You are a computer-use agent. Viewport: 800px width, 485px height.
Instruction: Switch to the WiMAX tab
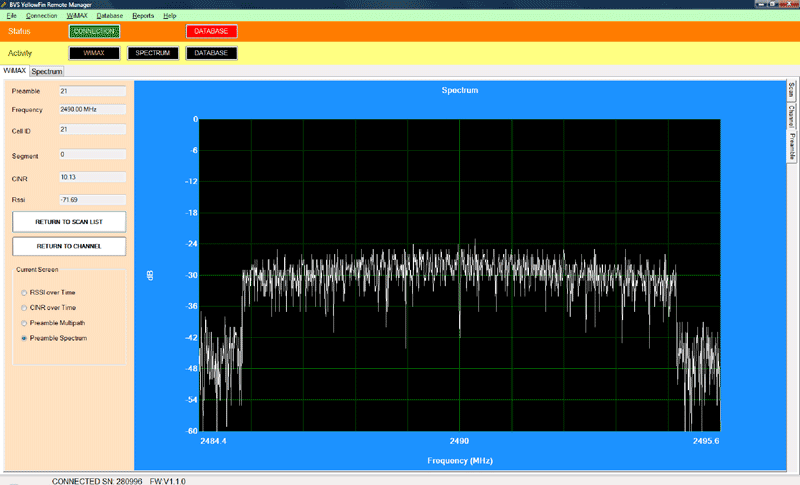(15, 71)
